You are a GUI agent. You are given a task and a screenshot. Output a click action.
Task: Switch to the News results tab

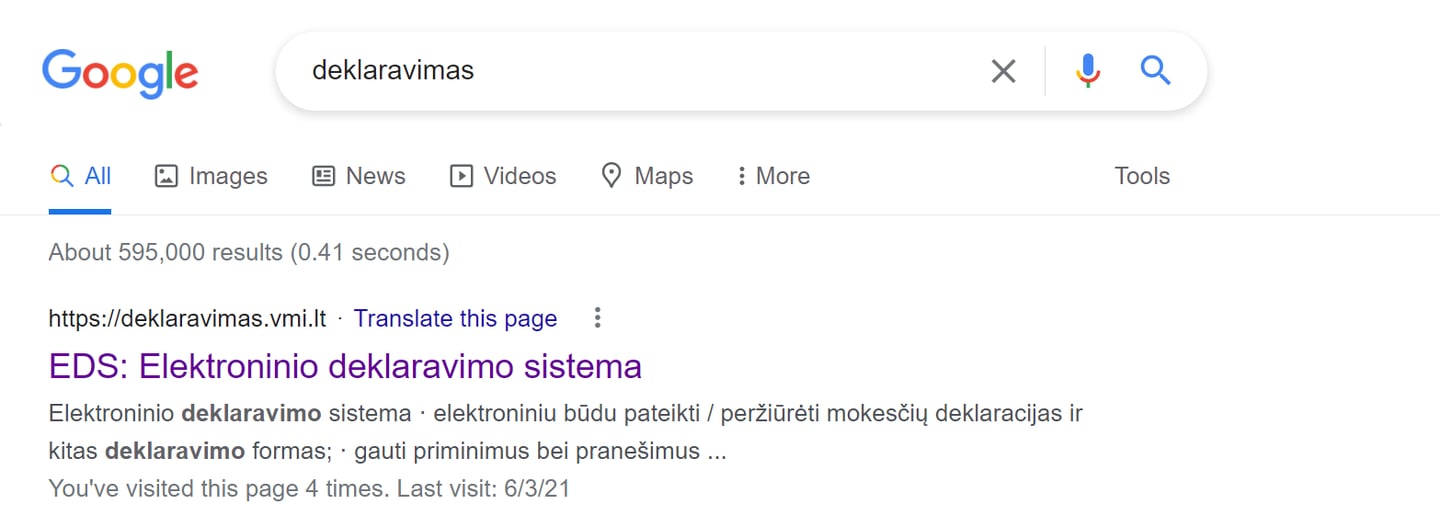[x=358, y=176]
